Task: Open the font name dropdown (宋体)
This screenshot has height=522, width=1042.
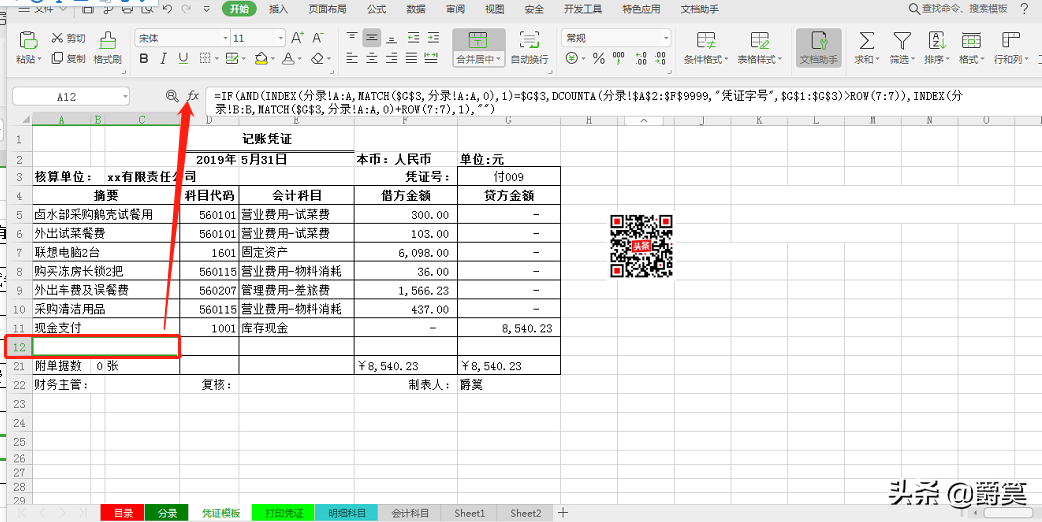Action: (225, 39)
